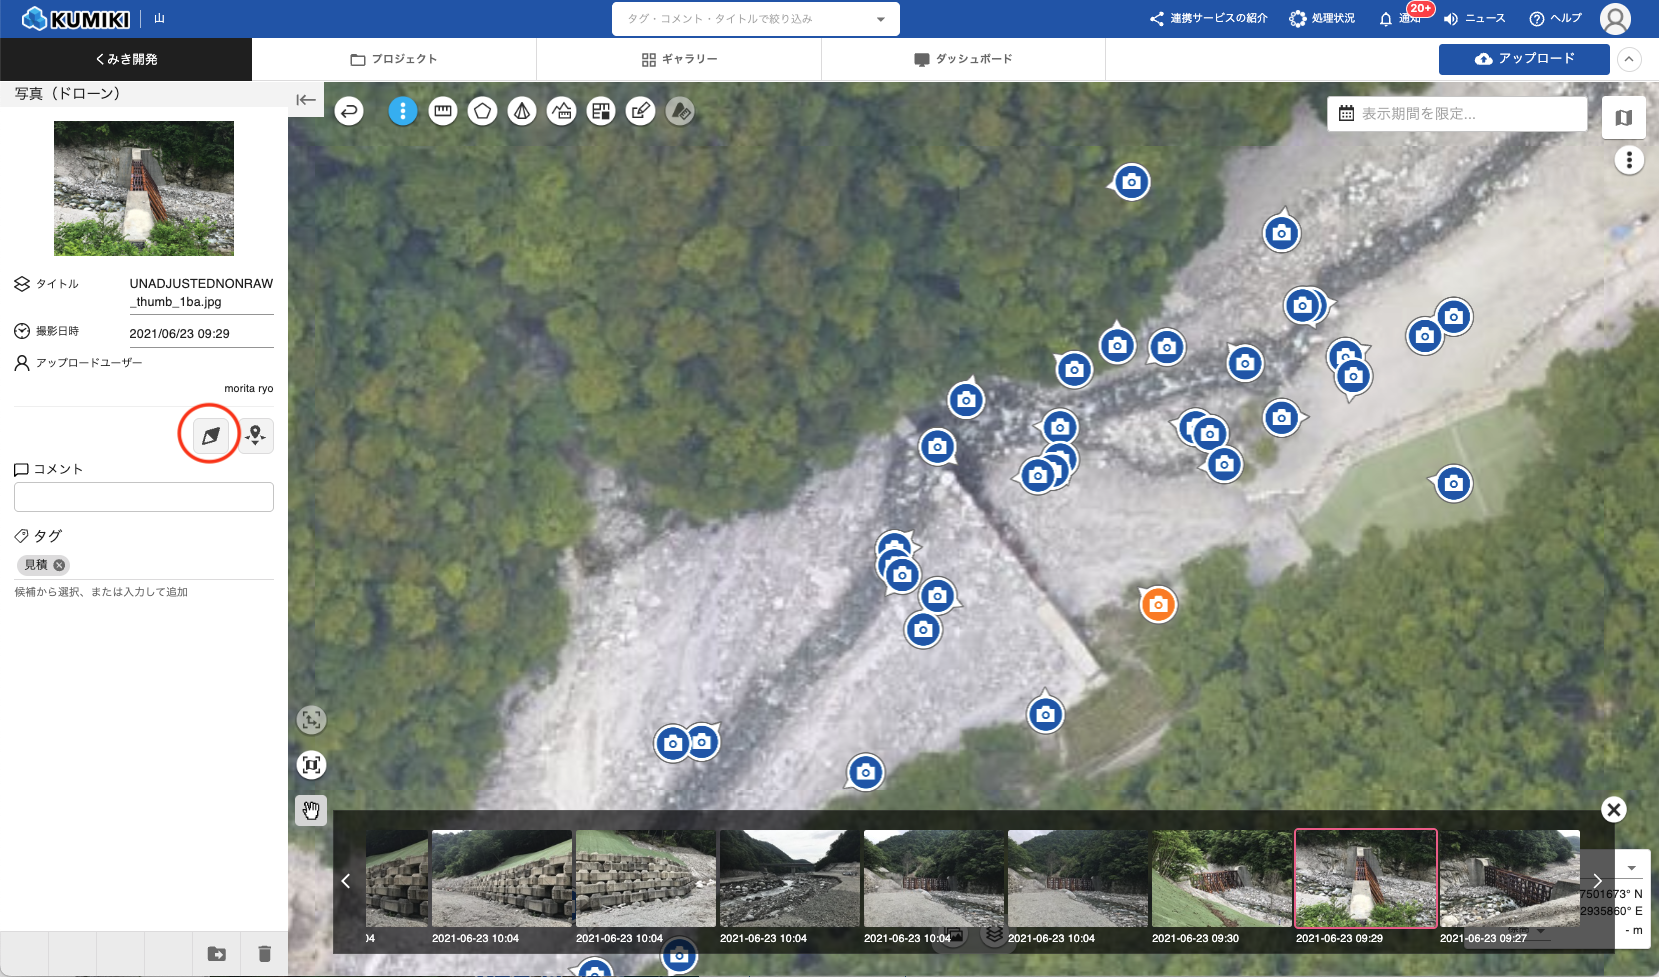
Task: Toggle the hand pan mode button
Action: tap(311, 810)
